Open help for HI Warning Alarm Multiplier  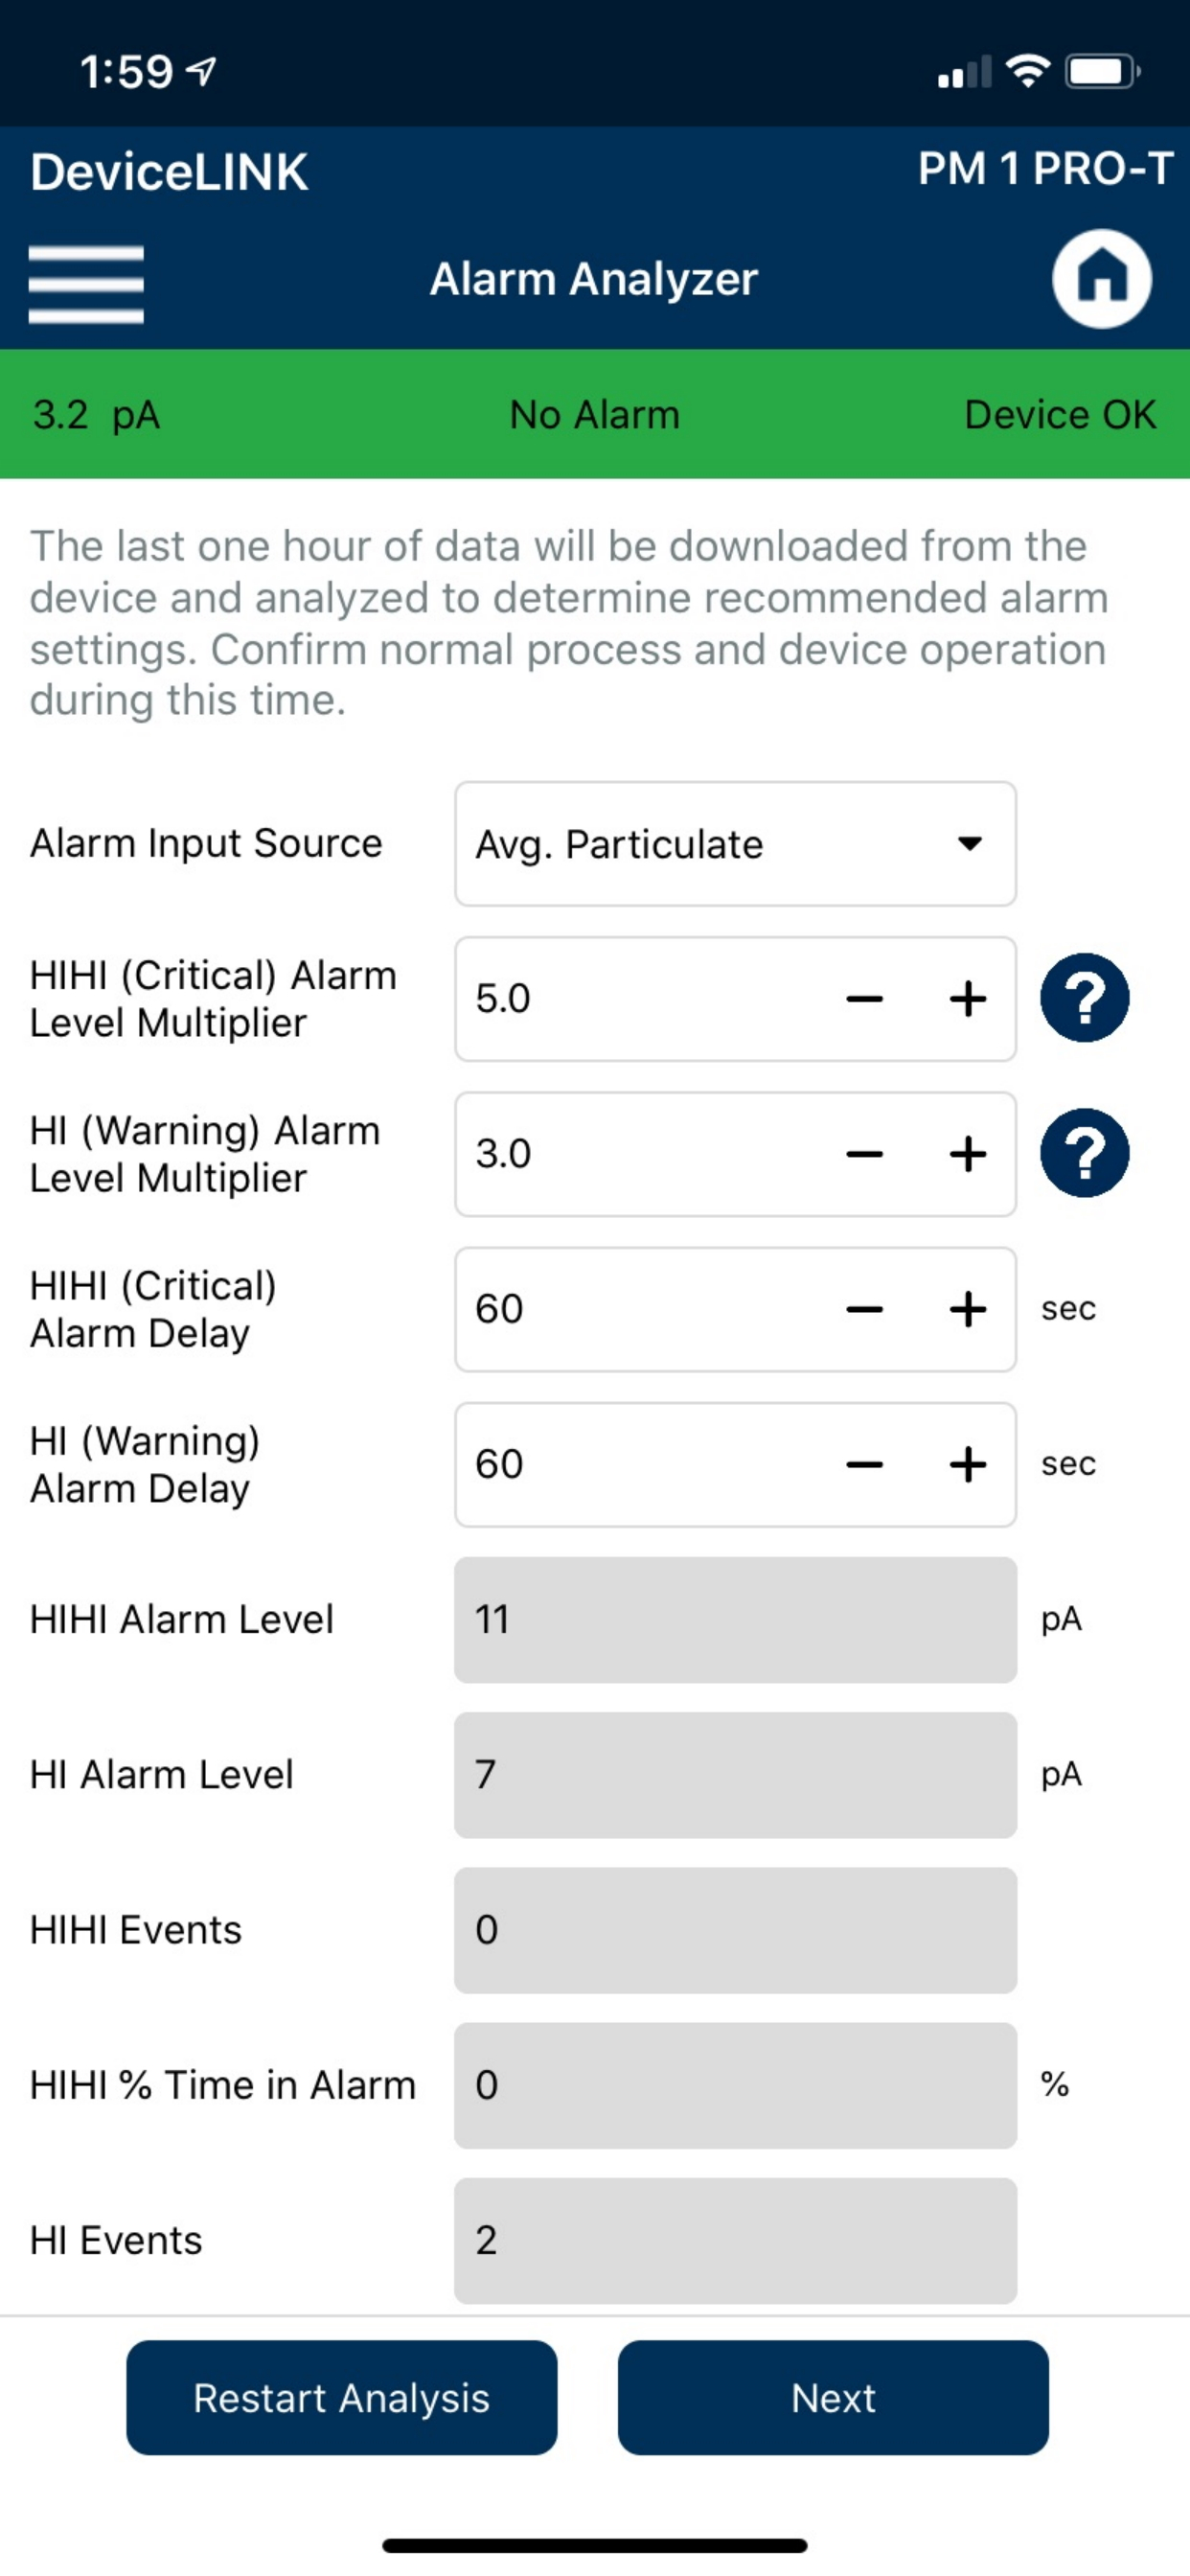click(1084, 1153)
